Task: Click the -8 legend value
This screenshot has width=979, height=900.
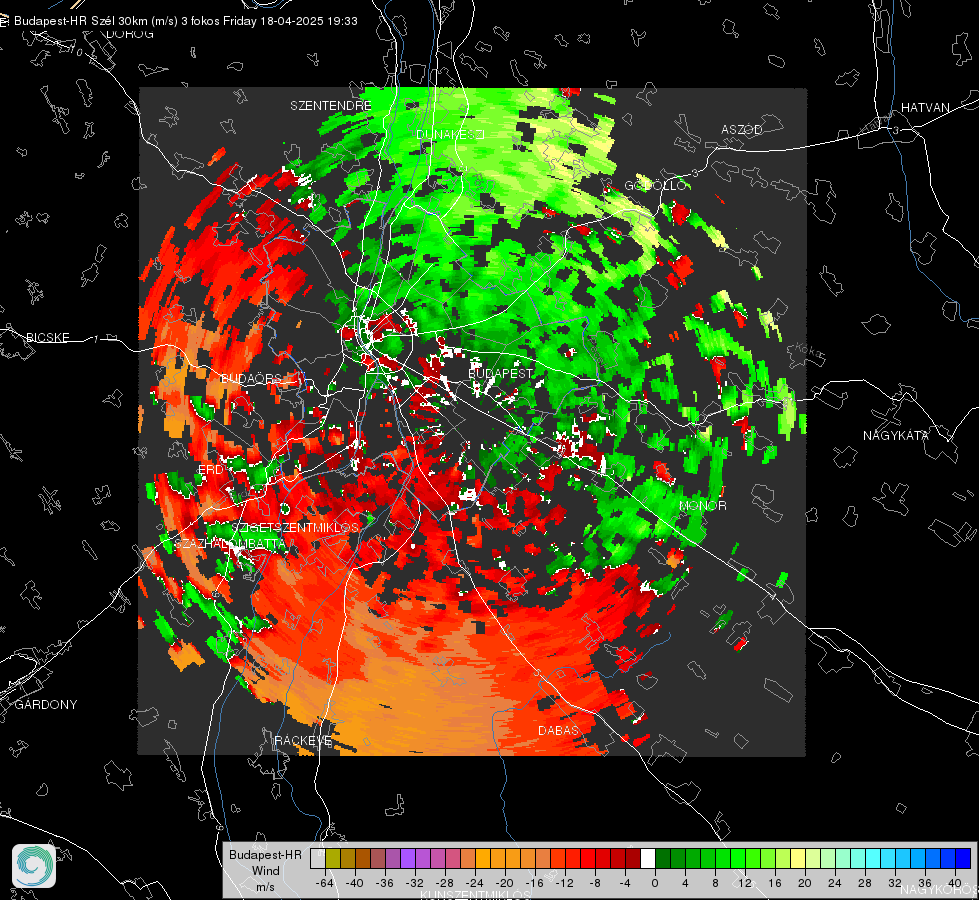Action: coord(594,883)
